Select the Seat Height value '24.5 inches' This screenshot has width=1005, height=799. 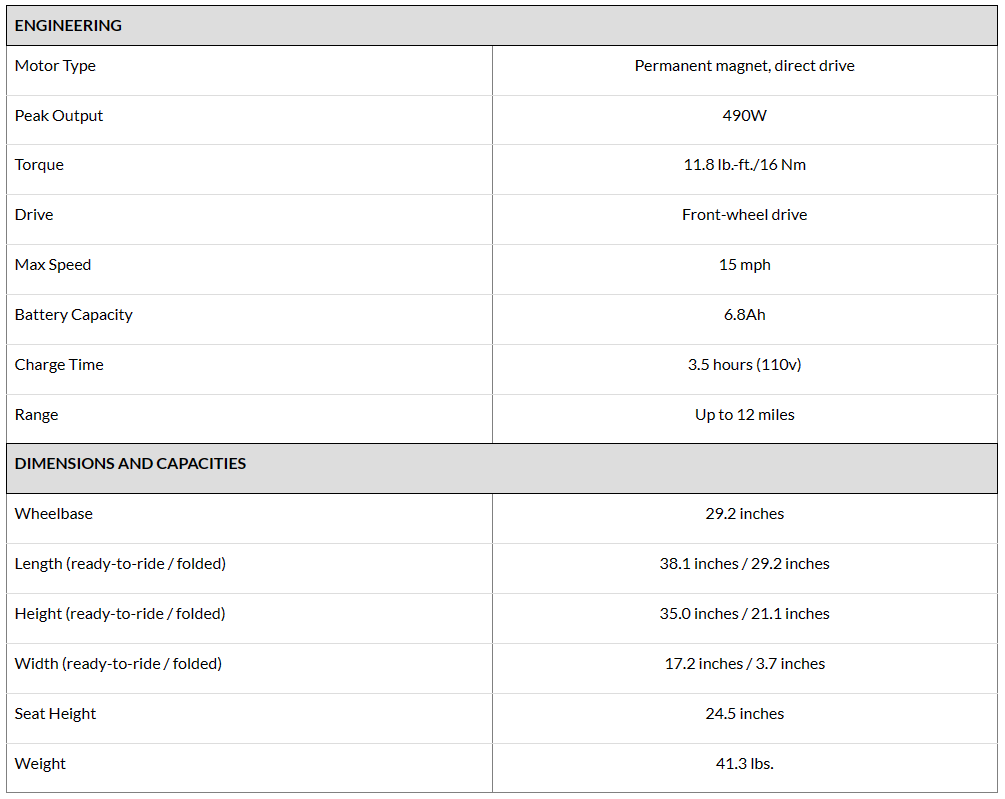(x=744, y=714)
